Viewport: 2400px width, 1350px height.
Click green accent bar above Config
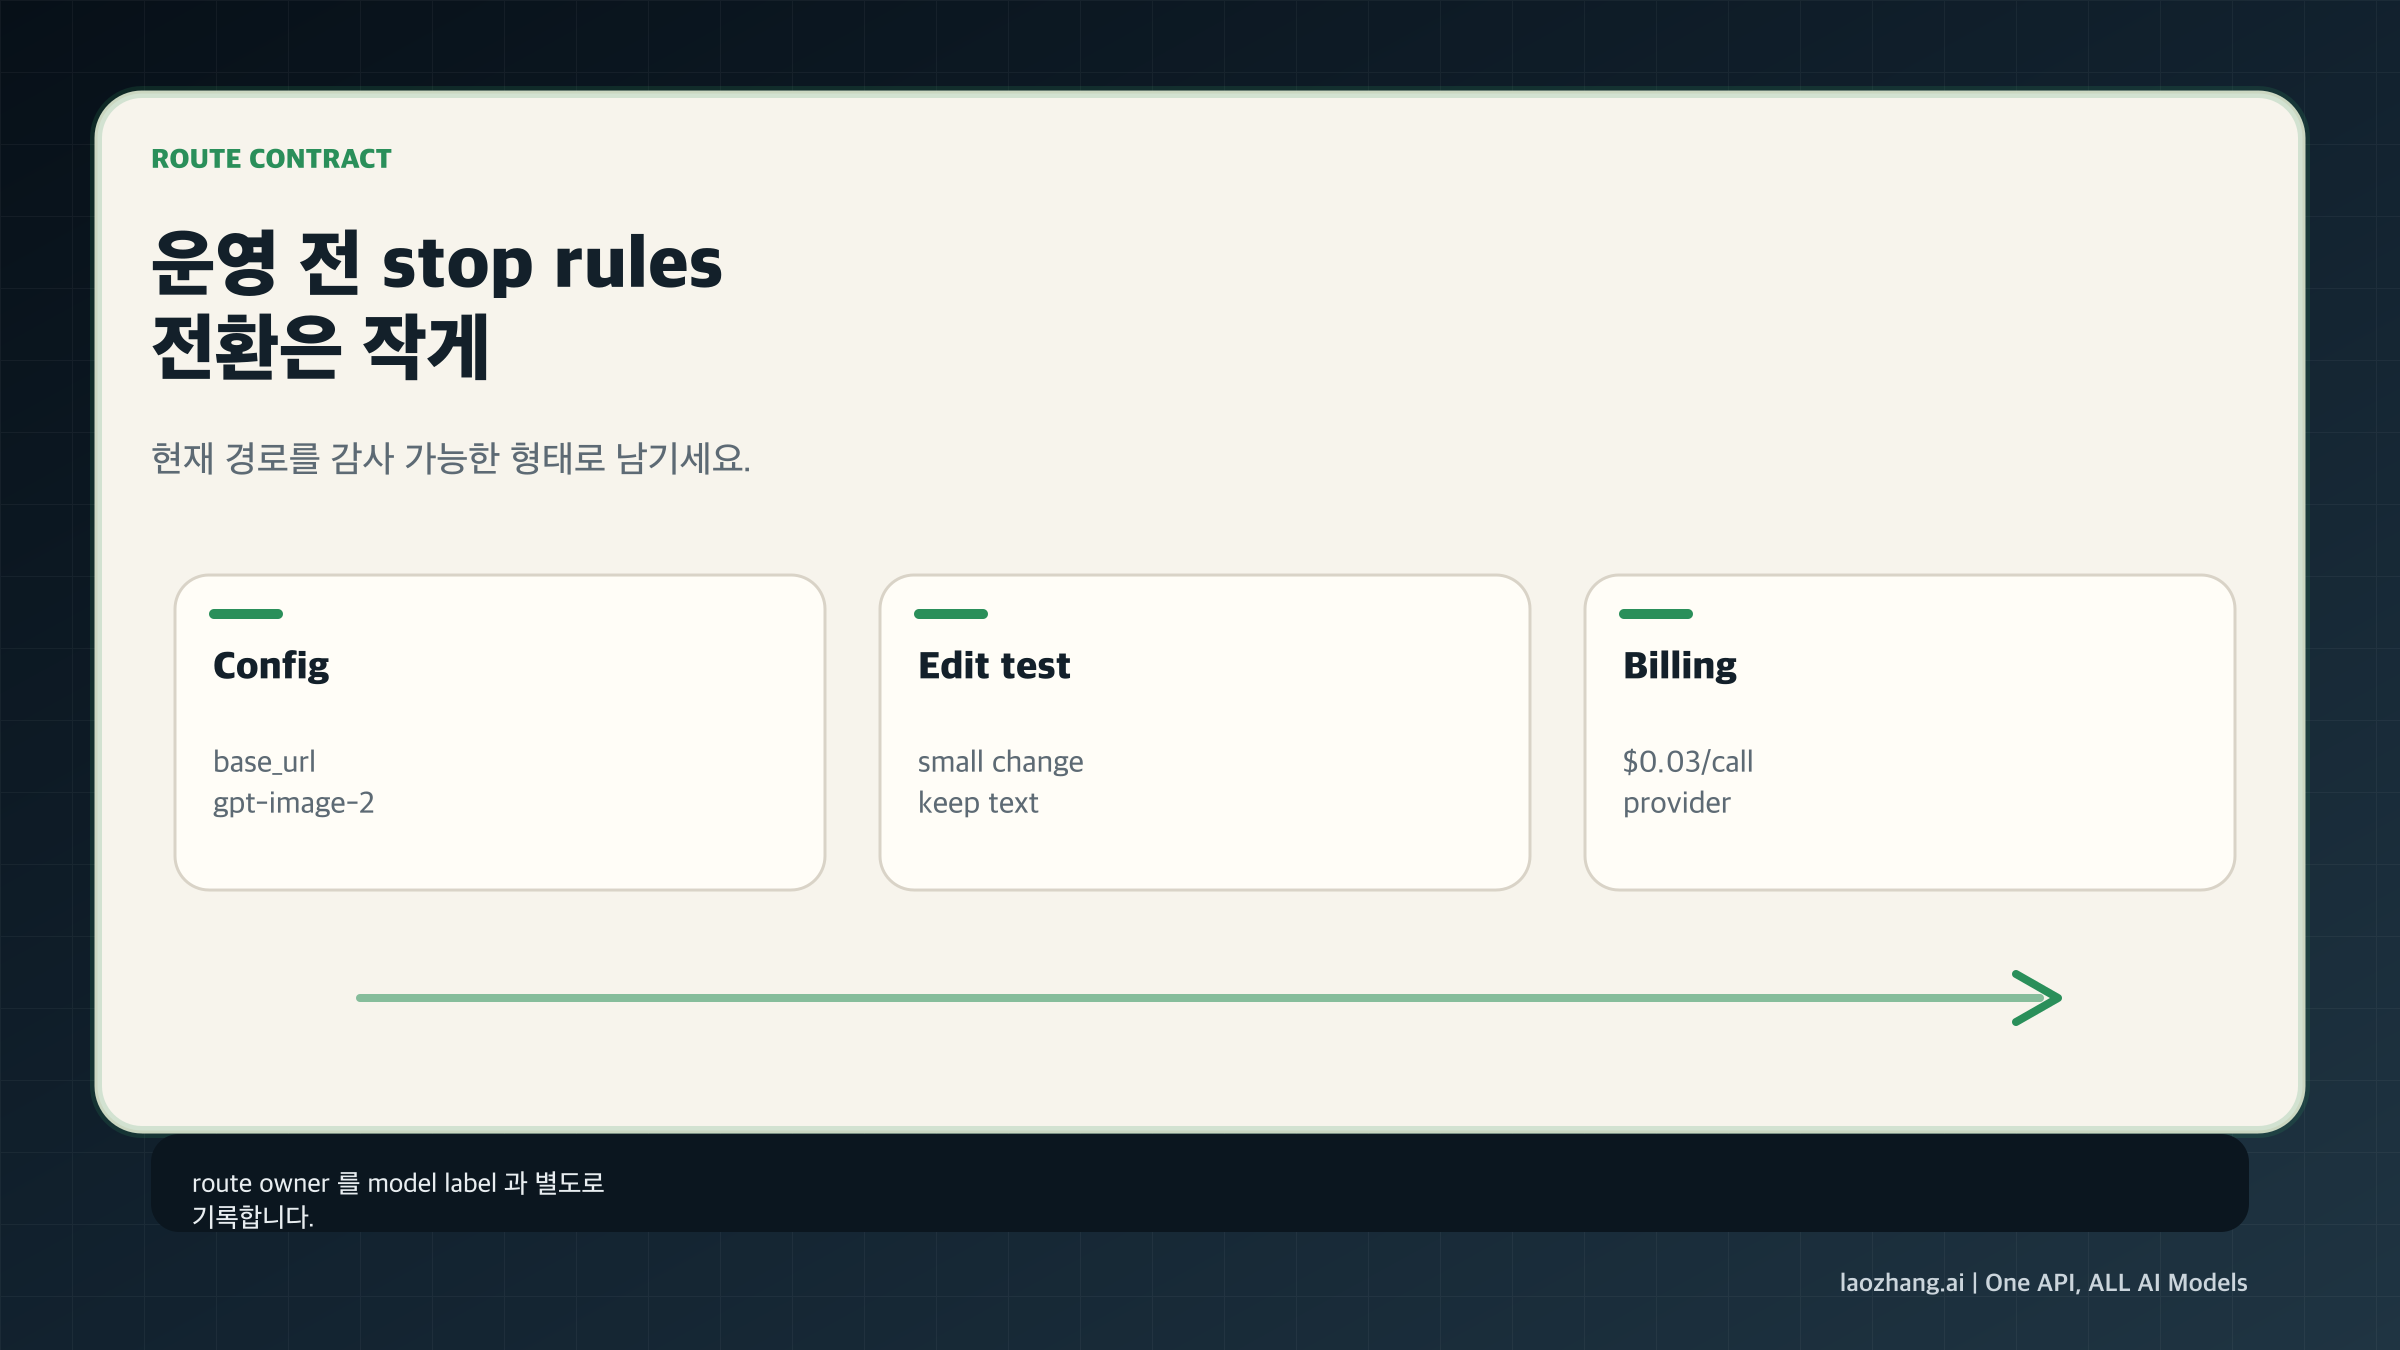click(246, 614)
